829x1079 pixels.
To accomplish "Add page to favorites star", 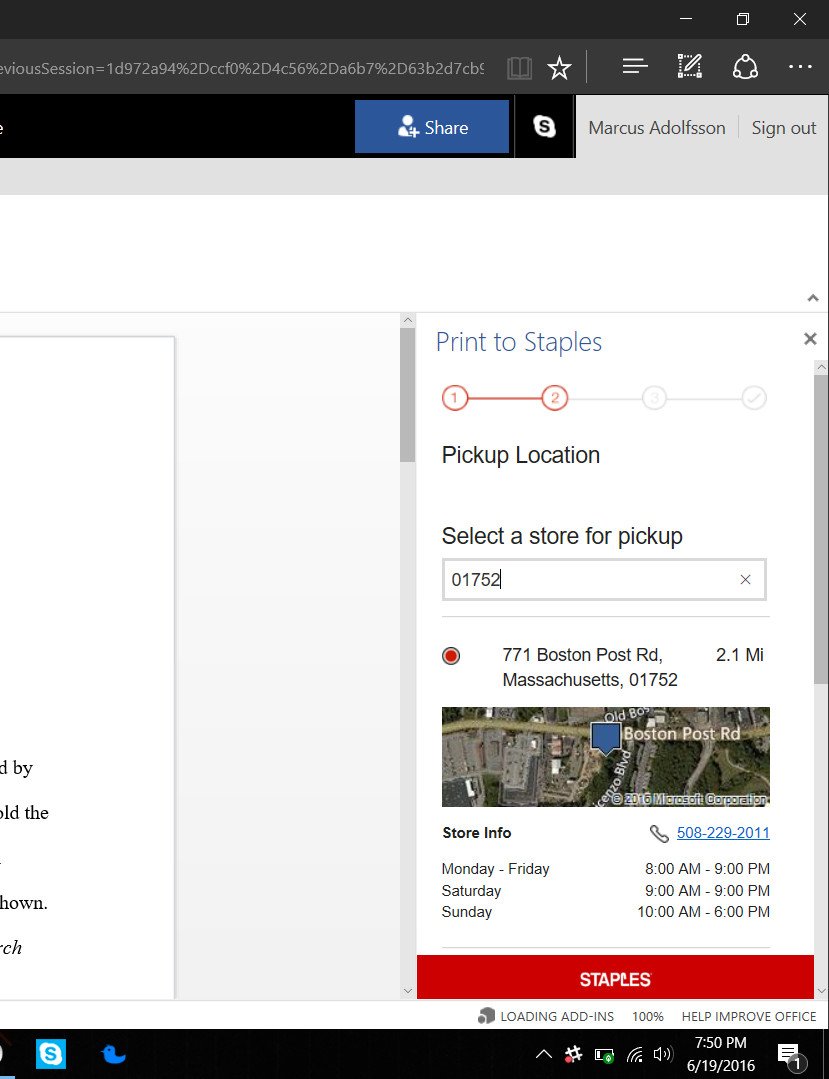I will tap(559, 67).
